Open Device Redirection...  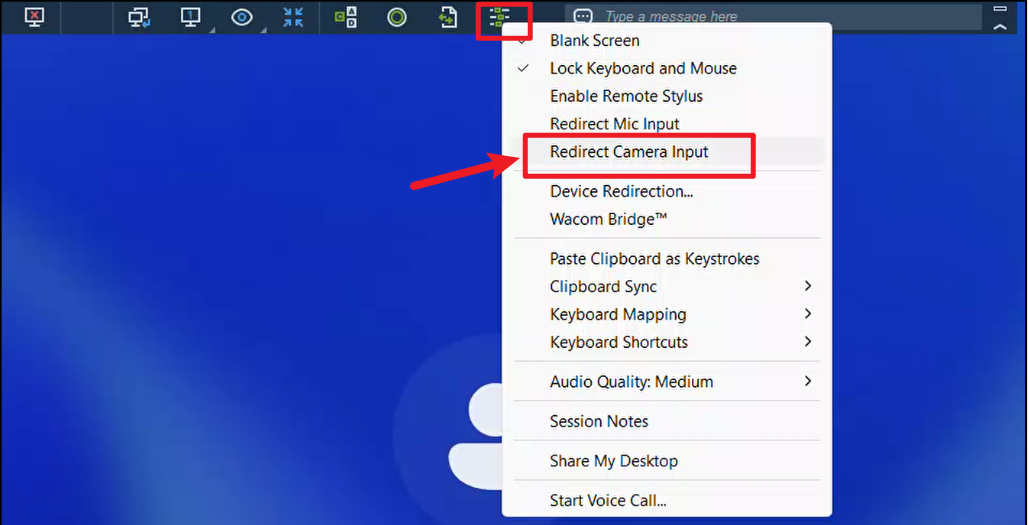pyautogui.click(x=667, y=192)
